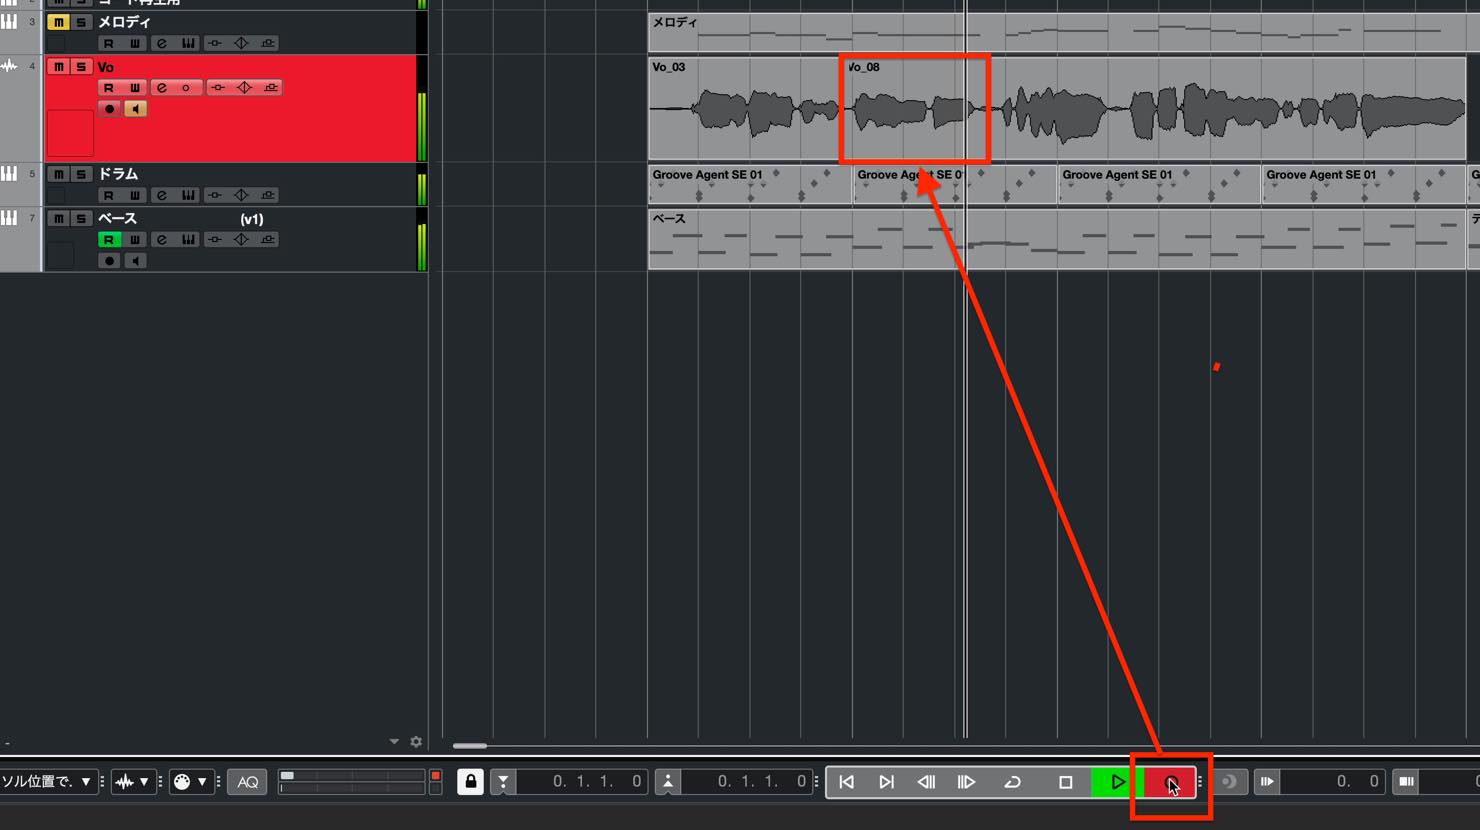Screen dimensions: 1480x830
Task: Click the left locator position field
Action: pos(581,782)
